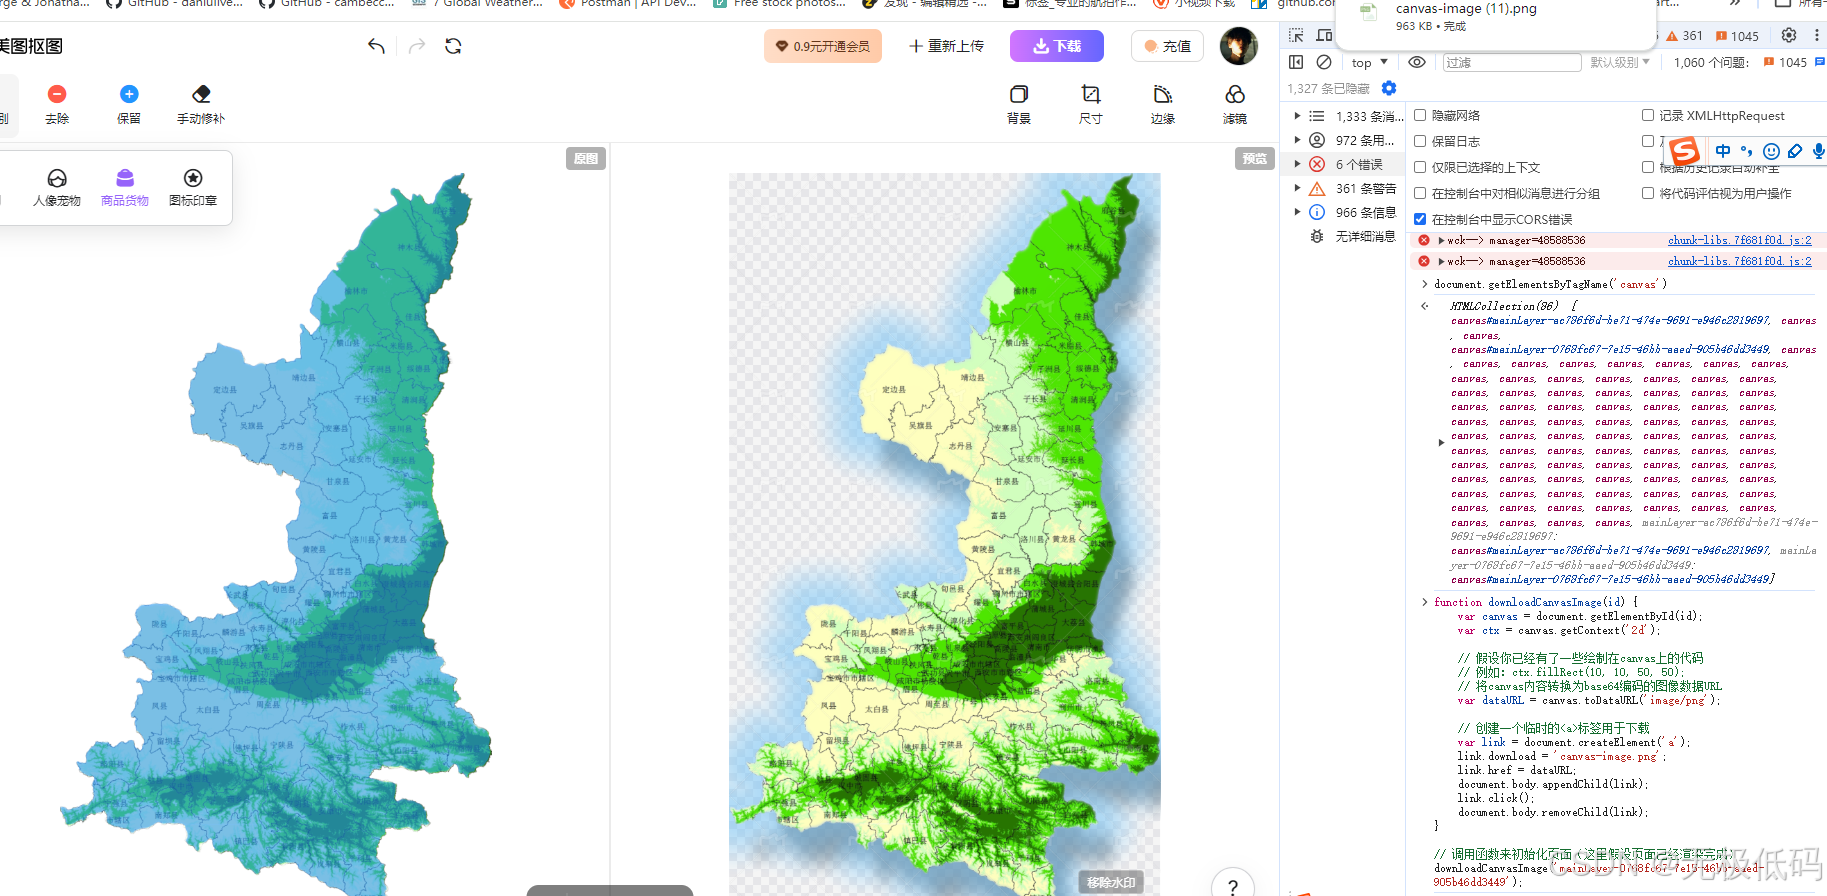The height and width of the screenshot is (896, 1827).
Task: Select the 保留 (keep) brush tool
Action: pos(129,104)
